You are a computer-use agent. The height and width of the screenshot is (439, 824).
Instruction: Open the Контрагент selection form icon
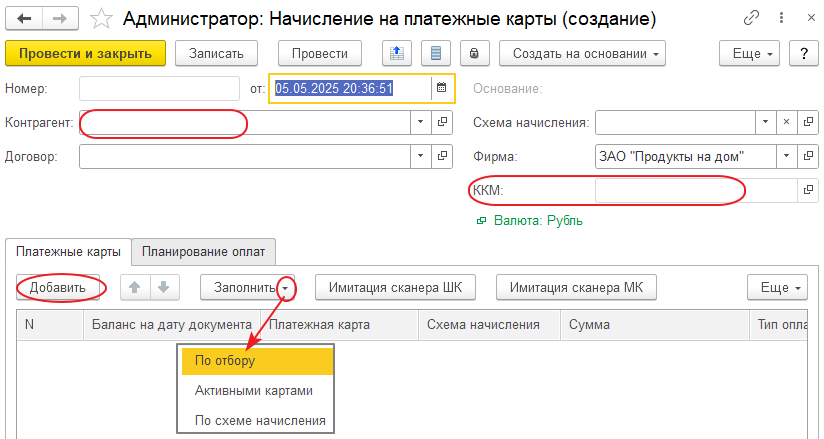[x=441, y=122]
